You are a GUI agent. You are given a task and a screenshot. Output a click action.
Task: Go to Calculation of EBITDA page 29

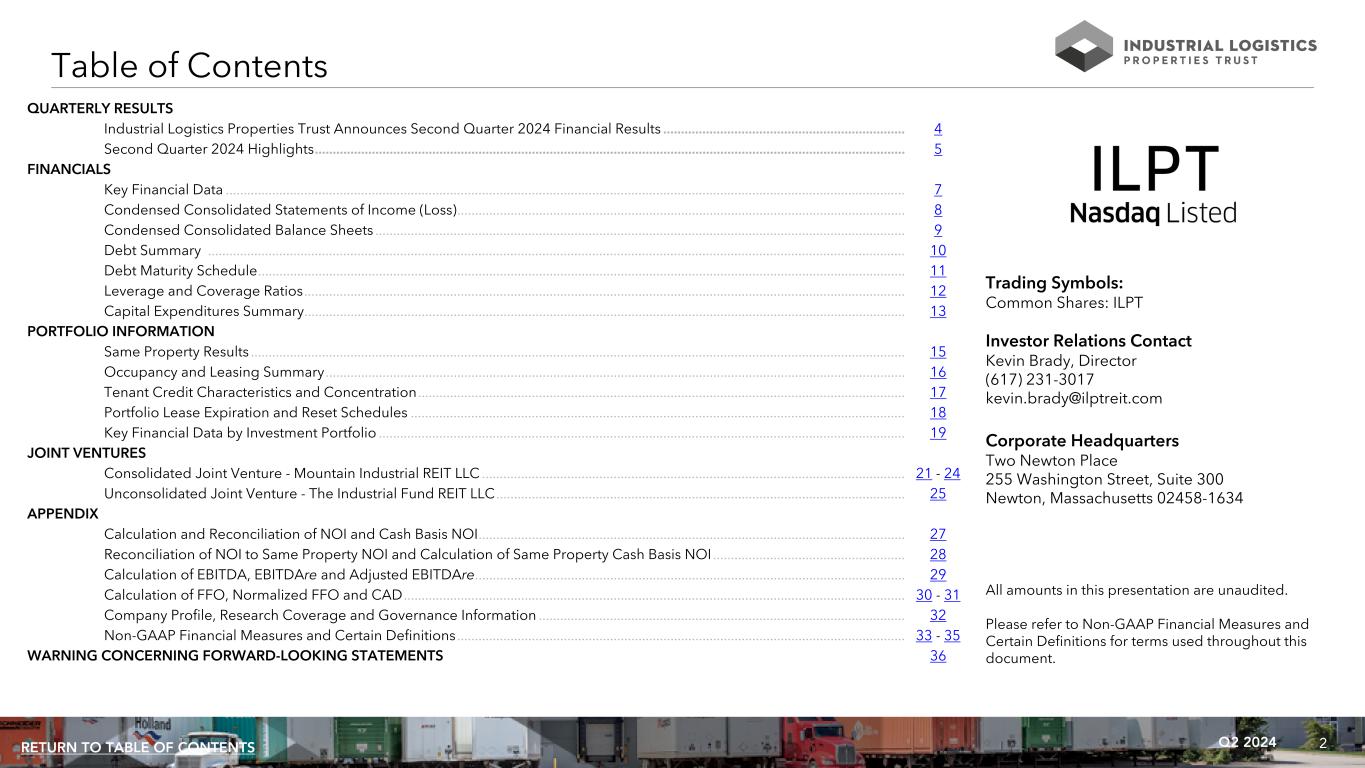[x=937, y=575]
